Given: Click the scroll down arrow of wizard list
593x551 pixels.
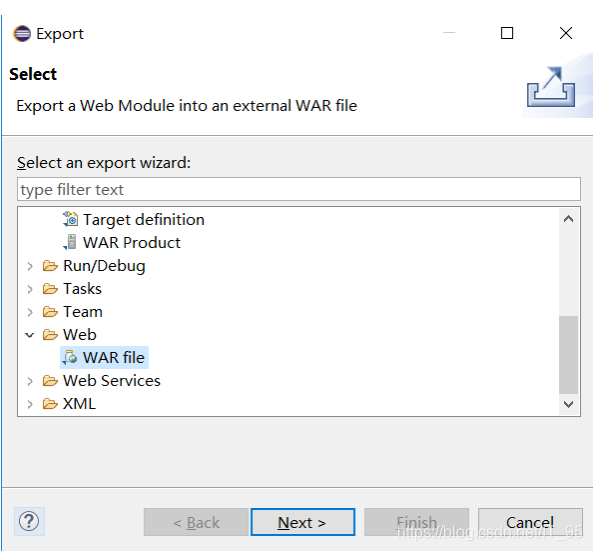Looking at the screenshot, I should click(568, 404).
